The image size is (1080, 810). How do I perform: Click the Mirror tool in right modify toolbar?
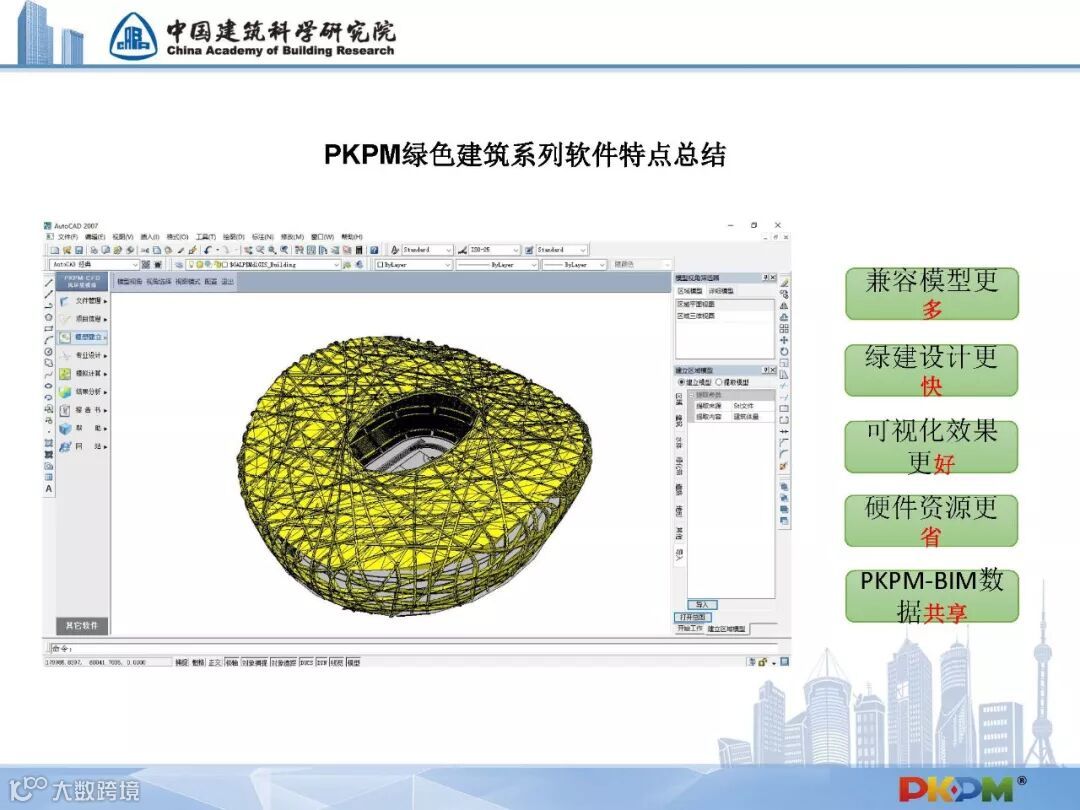tap(784, 306)
